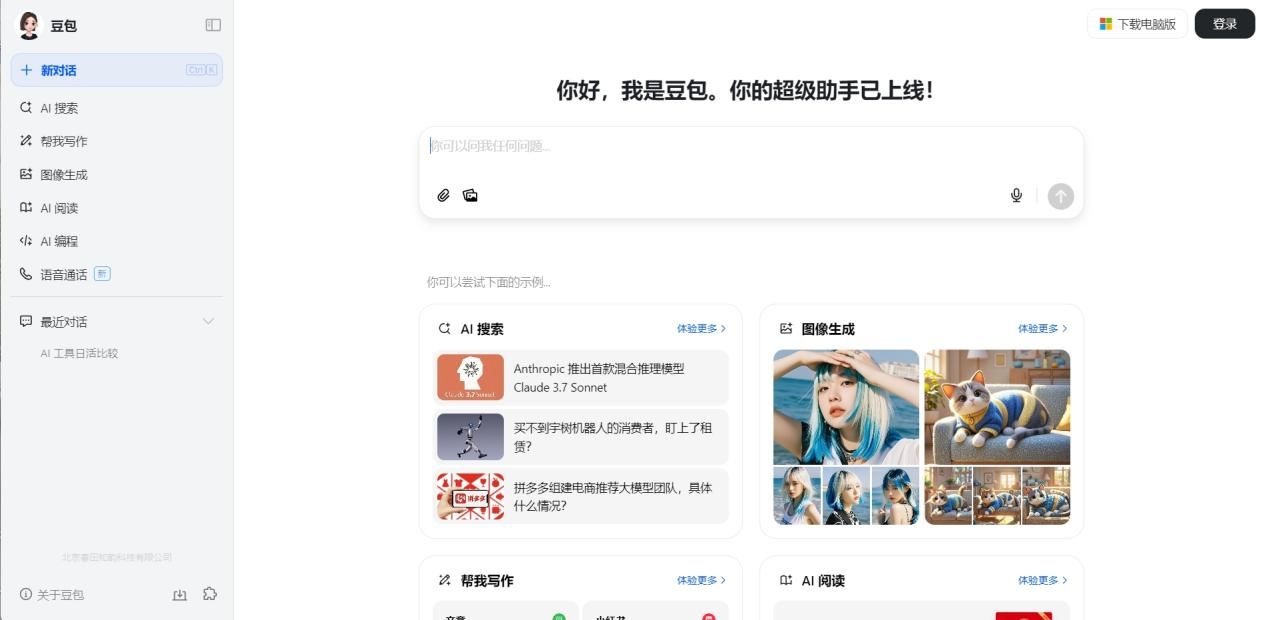
Task: Start a 新对话
Action: click(x=117, y=70)
